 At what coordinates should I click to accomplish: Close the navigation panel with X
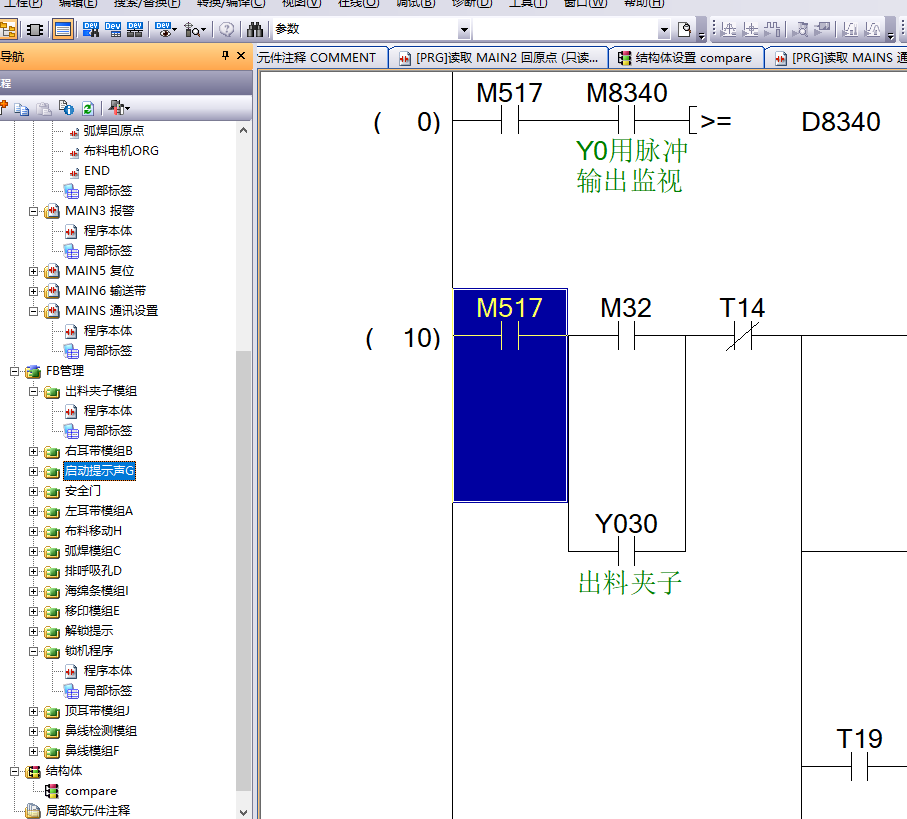pyautogui.click(x=241, y=57)
